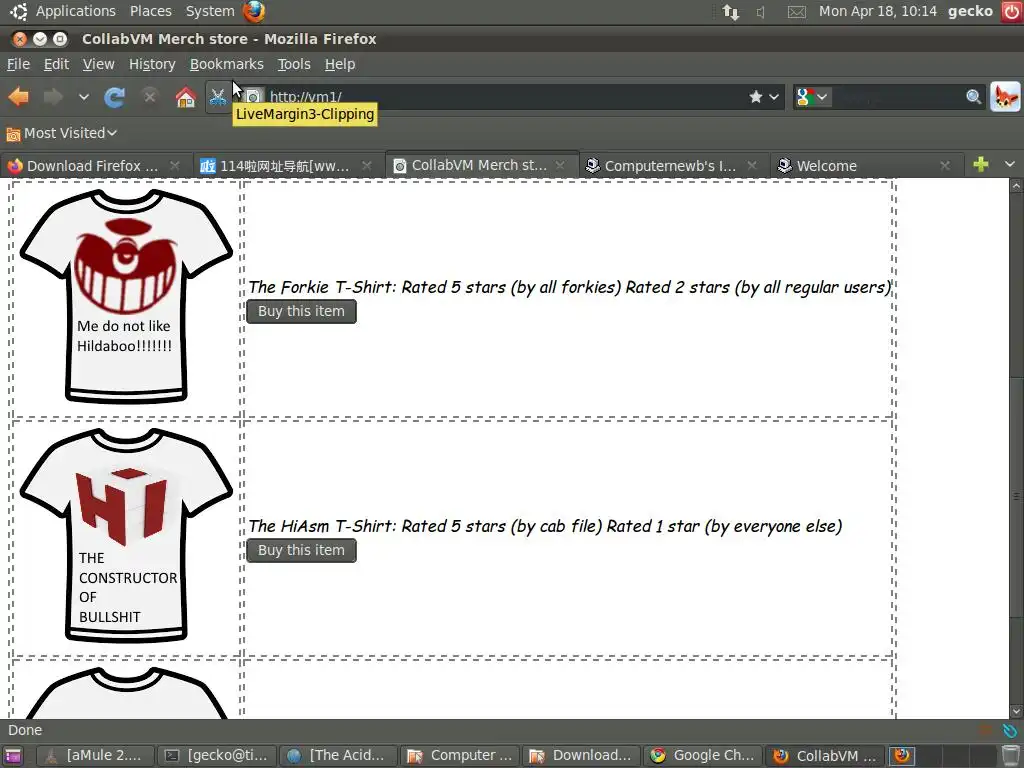
Task: Click the HiAsm T-Shirt rating text
Action: (545, 526)
